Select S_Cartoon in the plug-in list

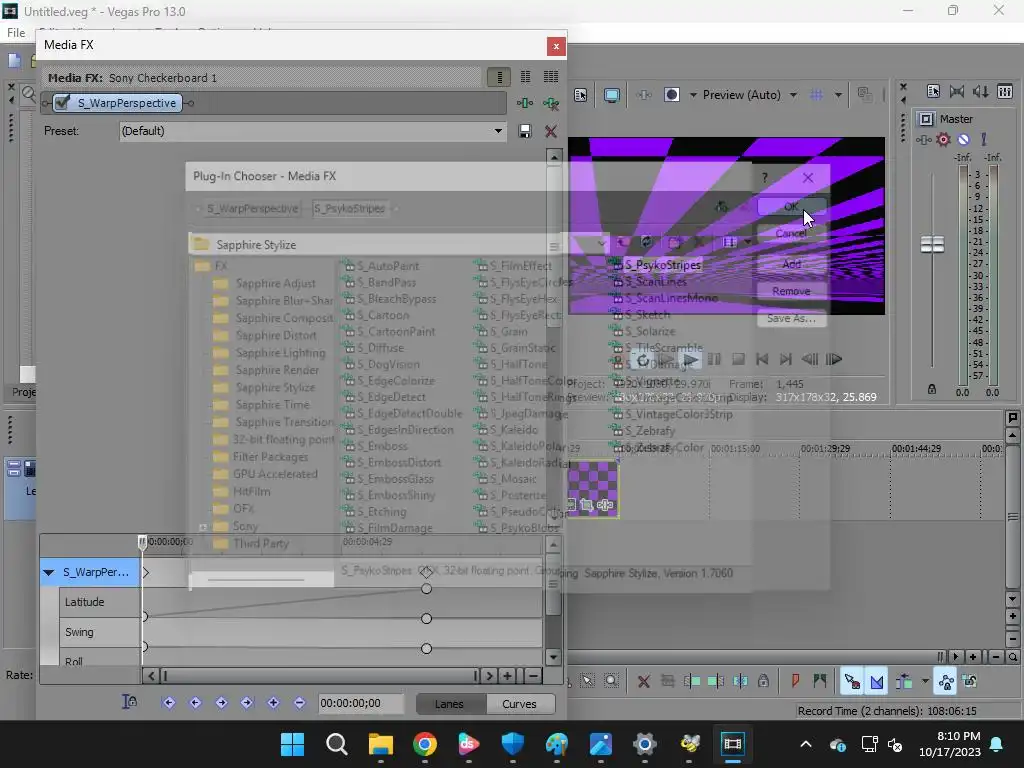[x=383, y=315]
